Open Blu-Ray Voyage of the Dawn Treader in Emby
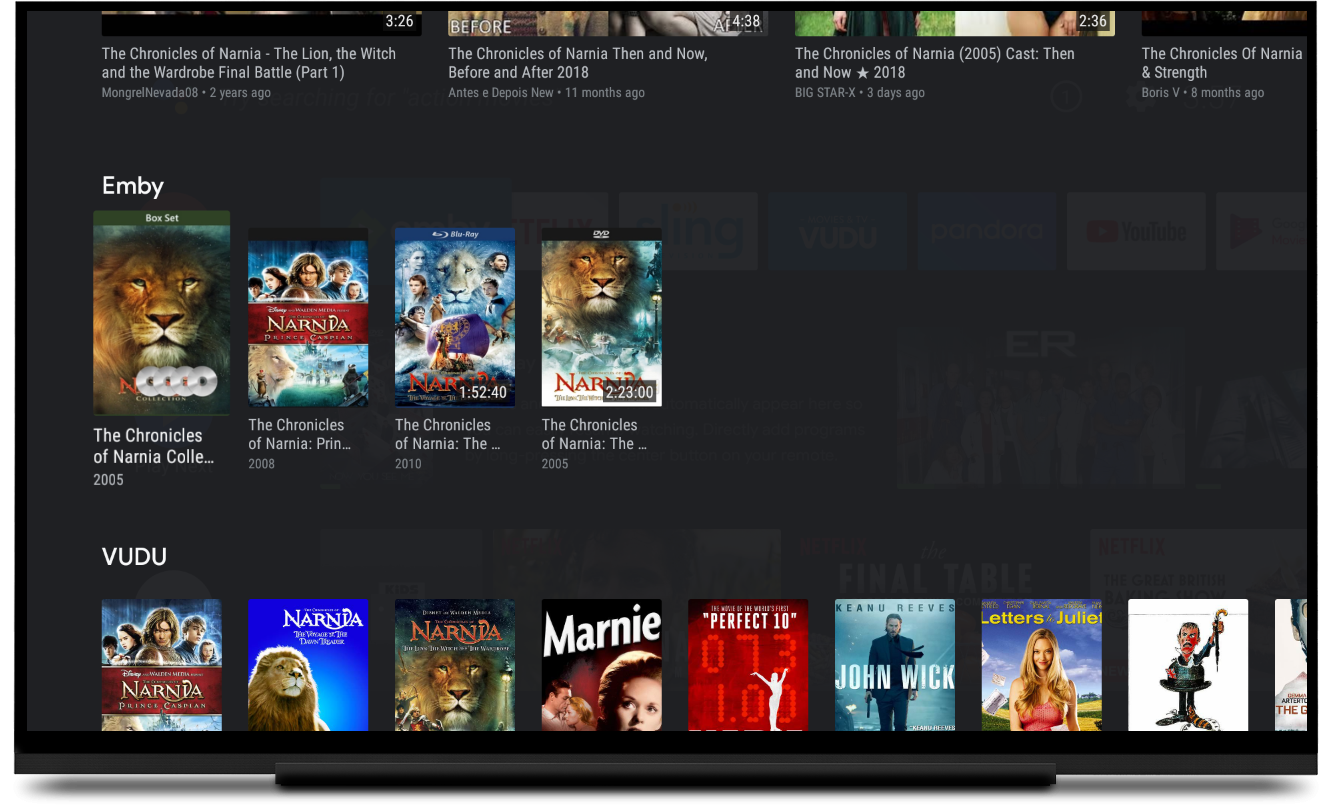 (455, 317)
